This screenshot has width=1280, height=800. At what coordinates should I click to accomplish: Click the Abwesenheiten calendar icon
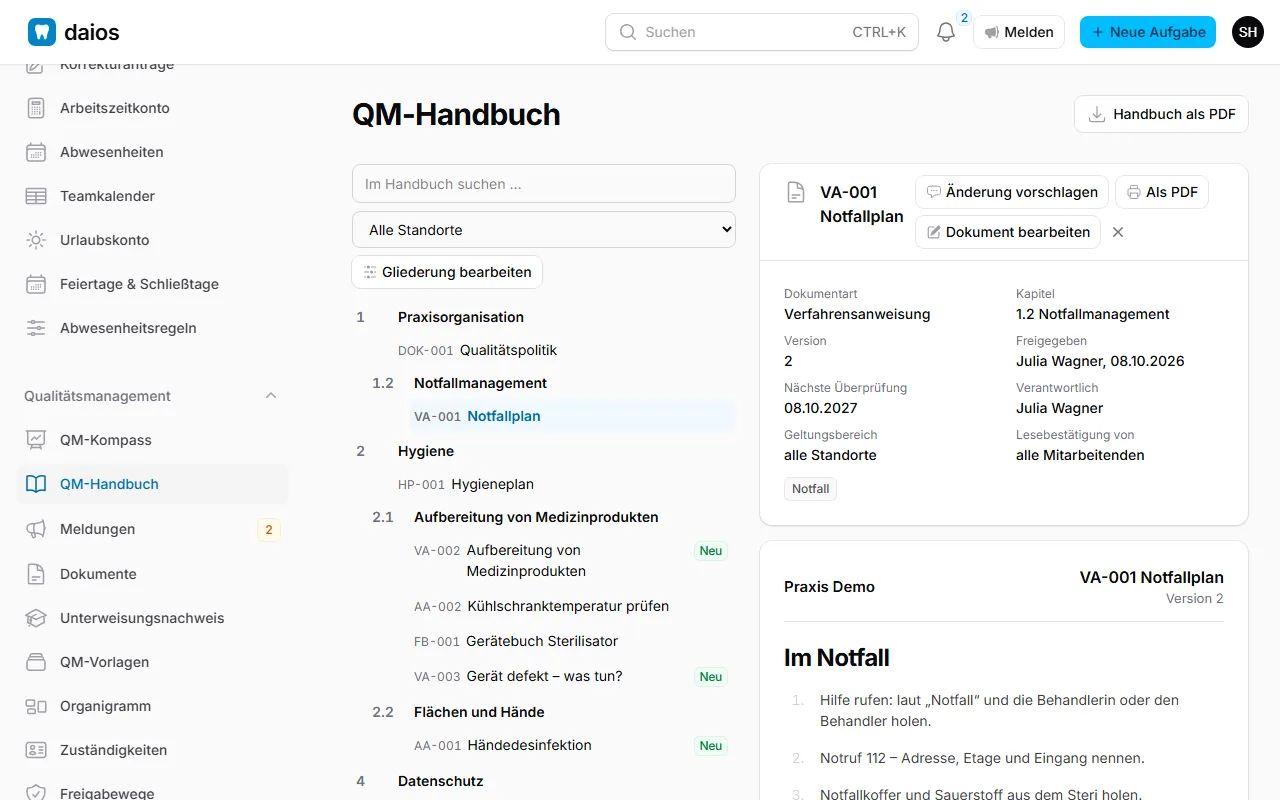[x=36, y=152]
